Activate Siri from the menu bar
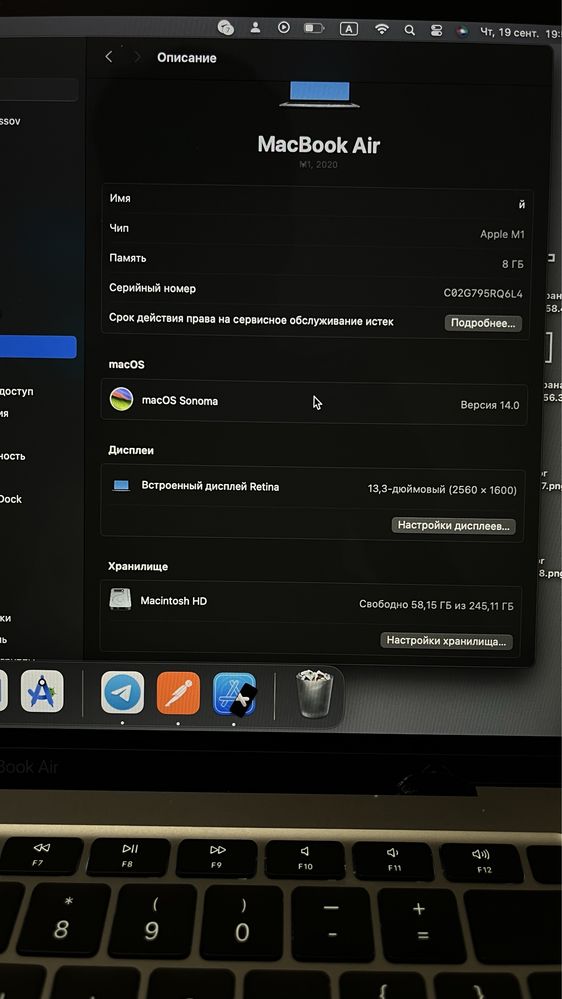Screen dimensions: 562x999 point(463,31)
